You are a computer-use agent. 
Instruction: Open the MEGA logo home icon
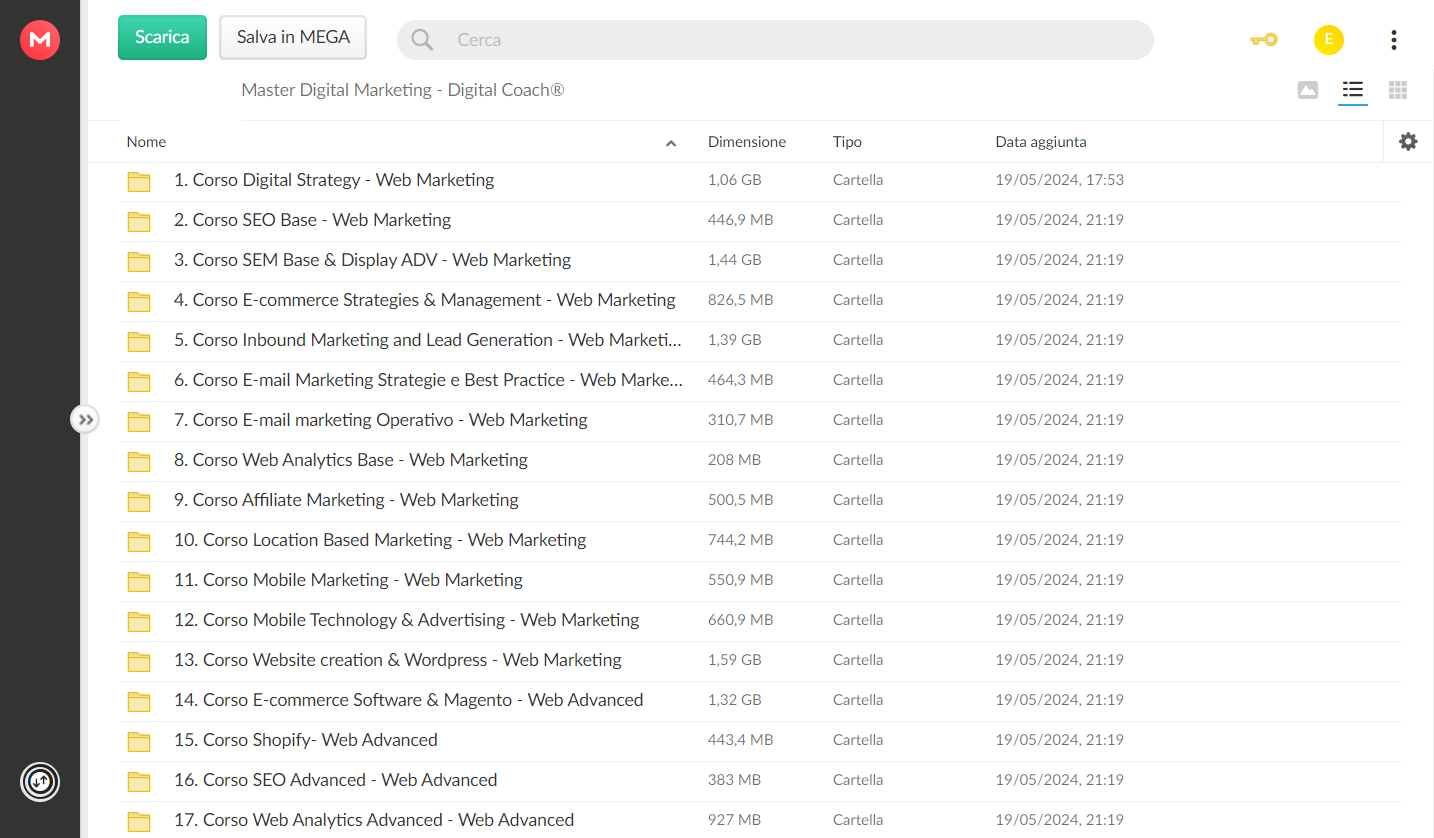tap(40, 40)
